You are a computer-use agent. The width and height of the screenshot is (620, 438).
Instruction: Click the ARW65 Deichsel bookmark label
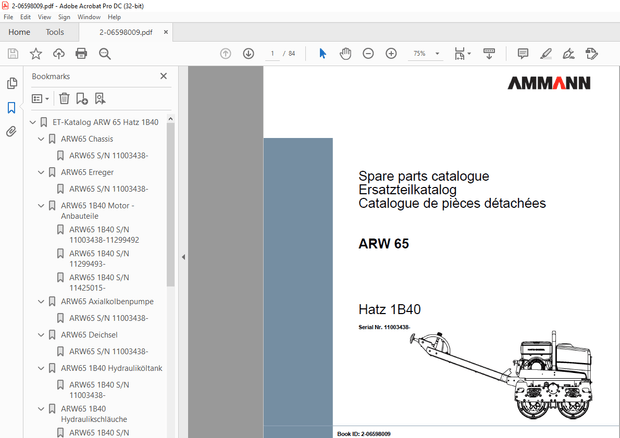(89, 335)
